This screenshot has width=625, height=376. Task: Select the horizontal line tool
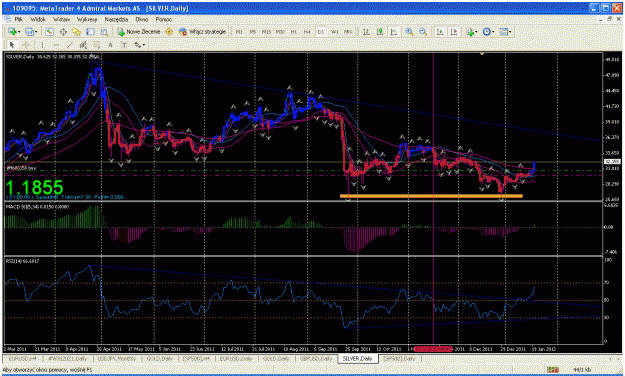point(56,45)
